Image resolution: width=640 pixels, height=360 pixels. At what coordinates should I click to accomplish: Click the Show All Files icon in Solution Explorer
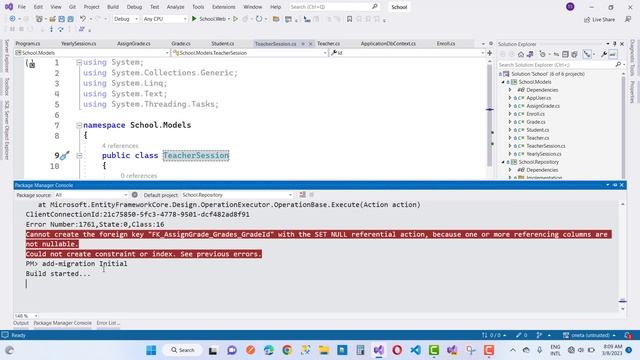[574, 54]
